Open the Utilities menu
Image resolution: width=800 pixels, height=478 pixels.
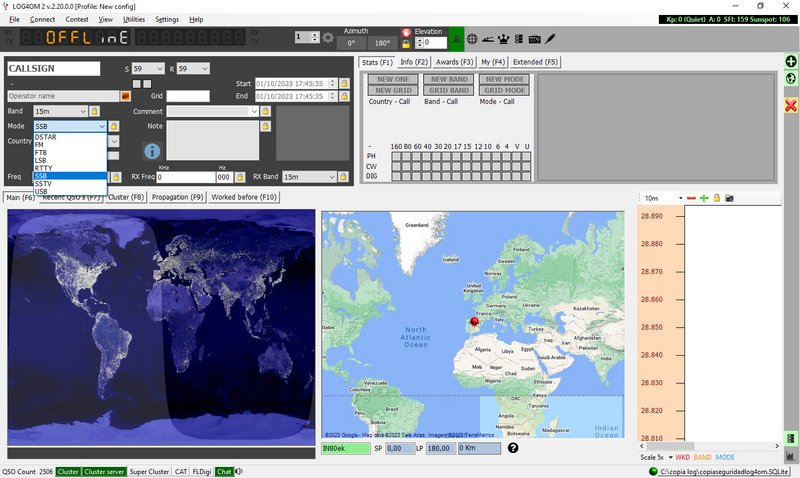click(134, 19)
